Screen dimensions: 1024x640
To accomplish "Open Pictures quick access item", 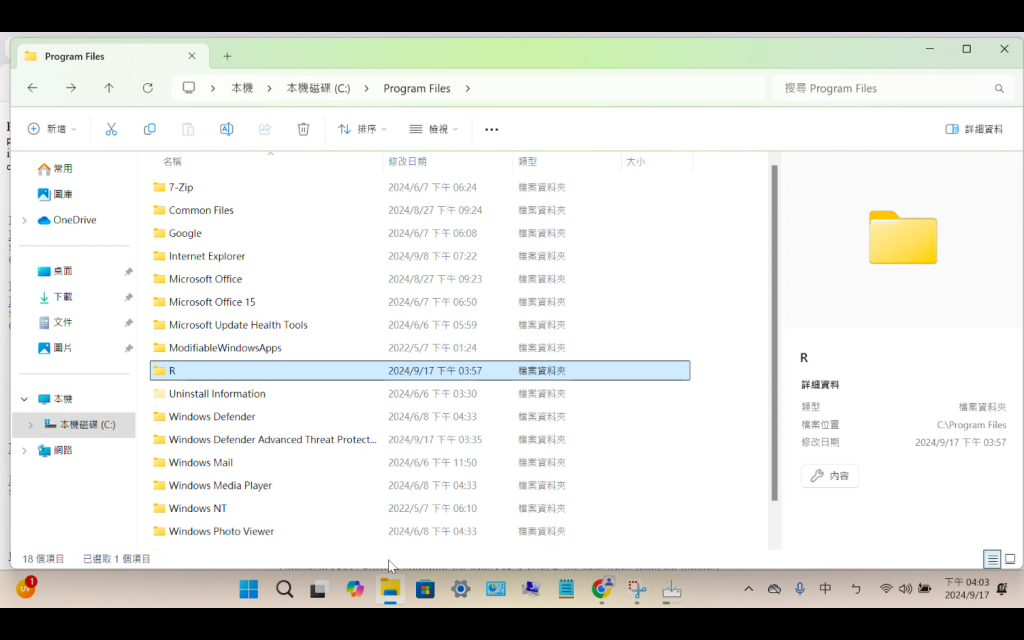I will pyautogui.click(x=55, y=348).
